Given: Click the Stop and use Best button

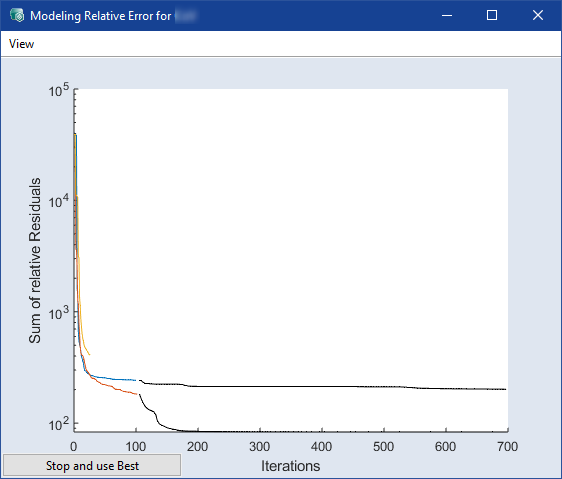Looking at the screenshot, I should click(x=92, y=465).
